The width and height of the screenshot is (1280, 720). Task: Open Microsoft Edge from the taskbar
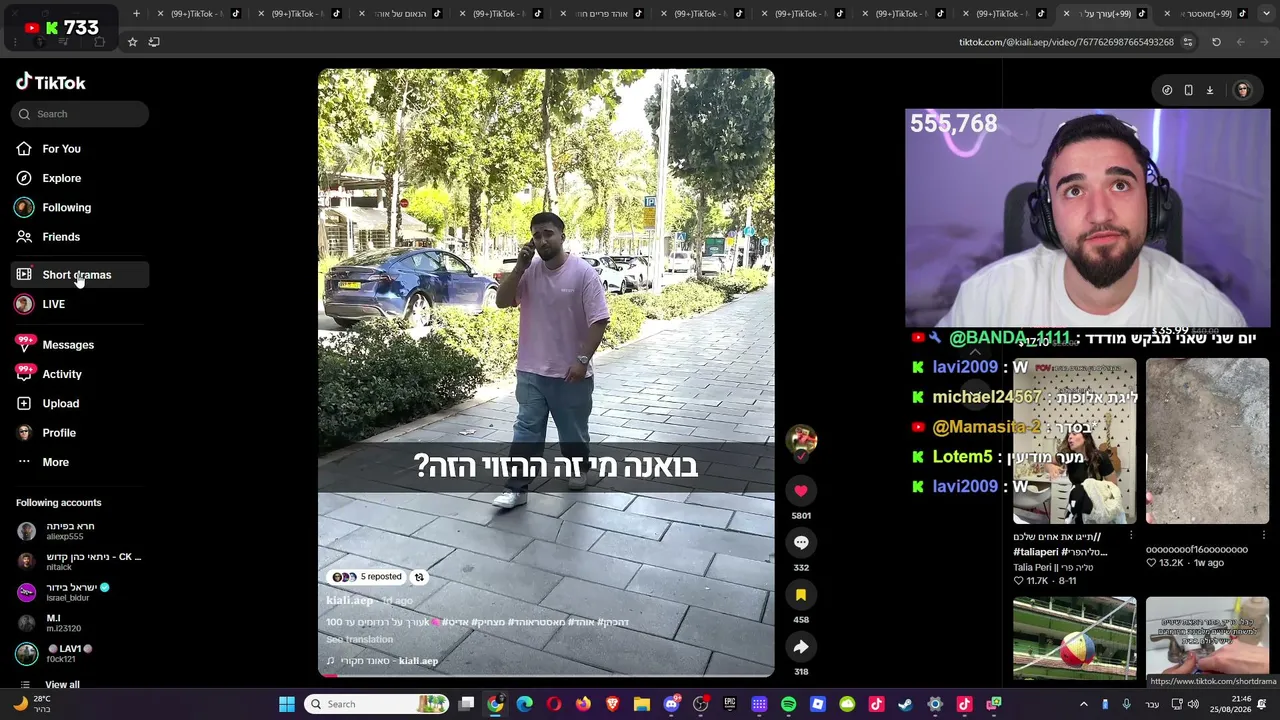(x=524, y=704)
